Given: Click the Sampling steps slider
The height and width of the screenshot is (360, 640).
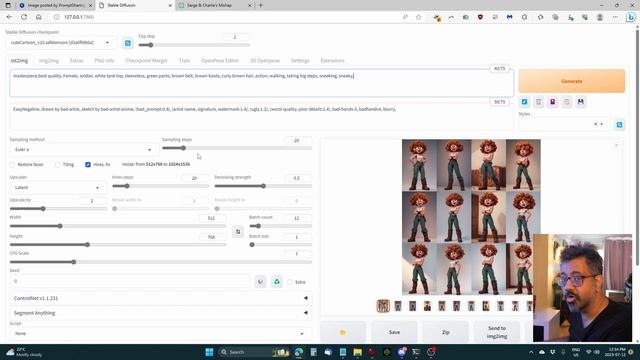Looking at the screenshot, I should [237, 148].
